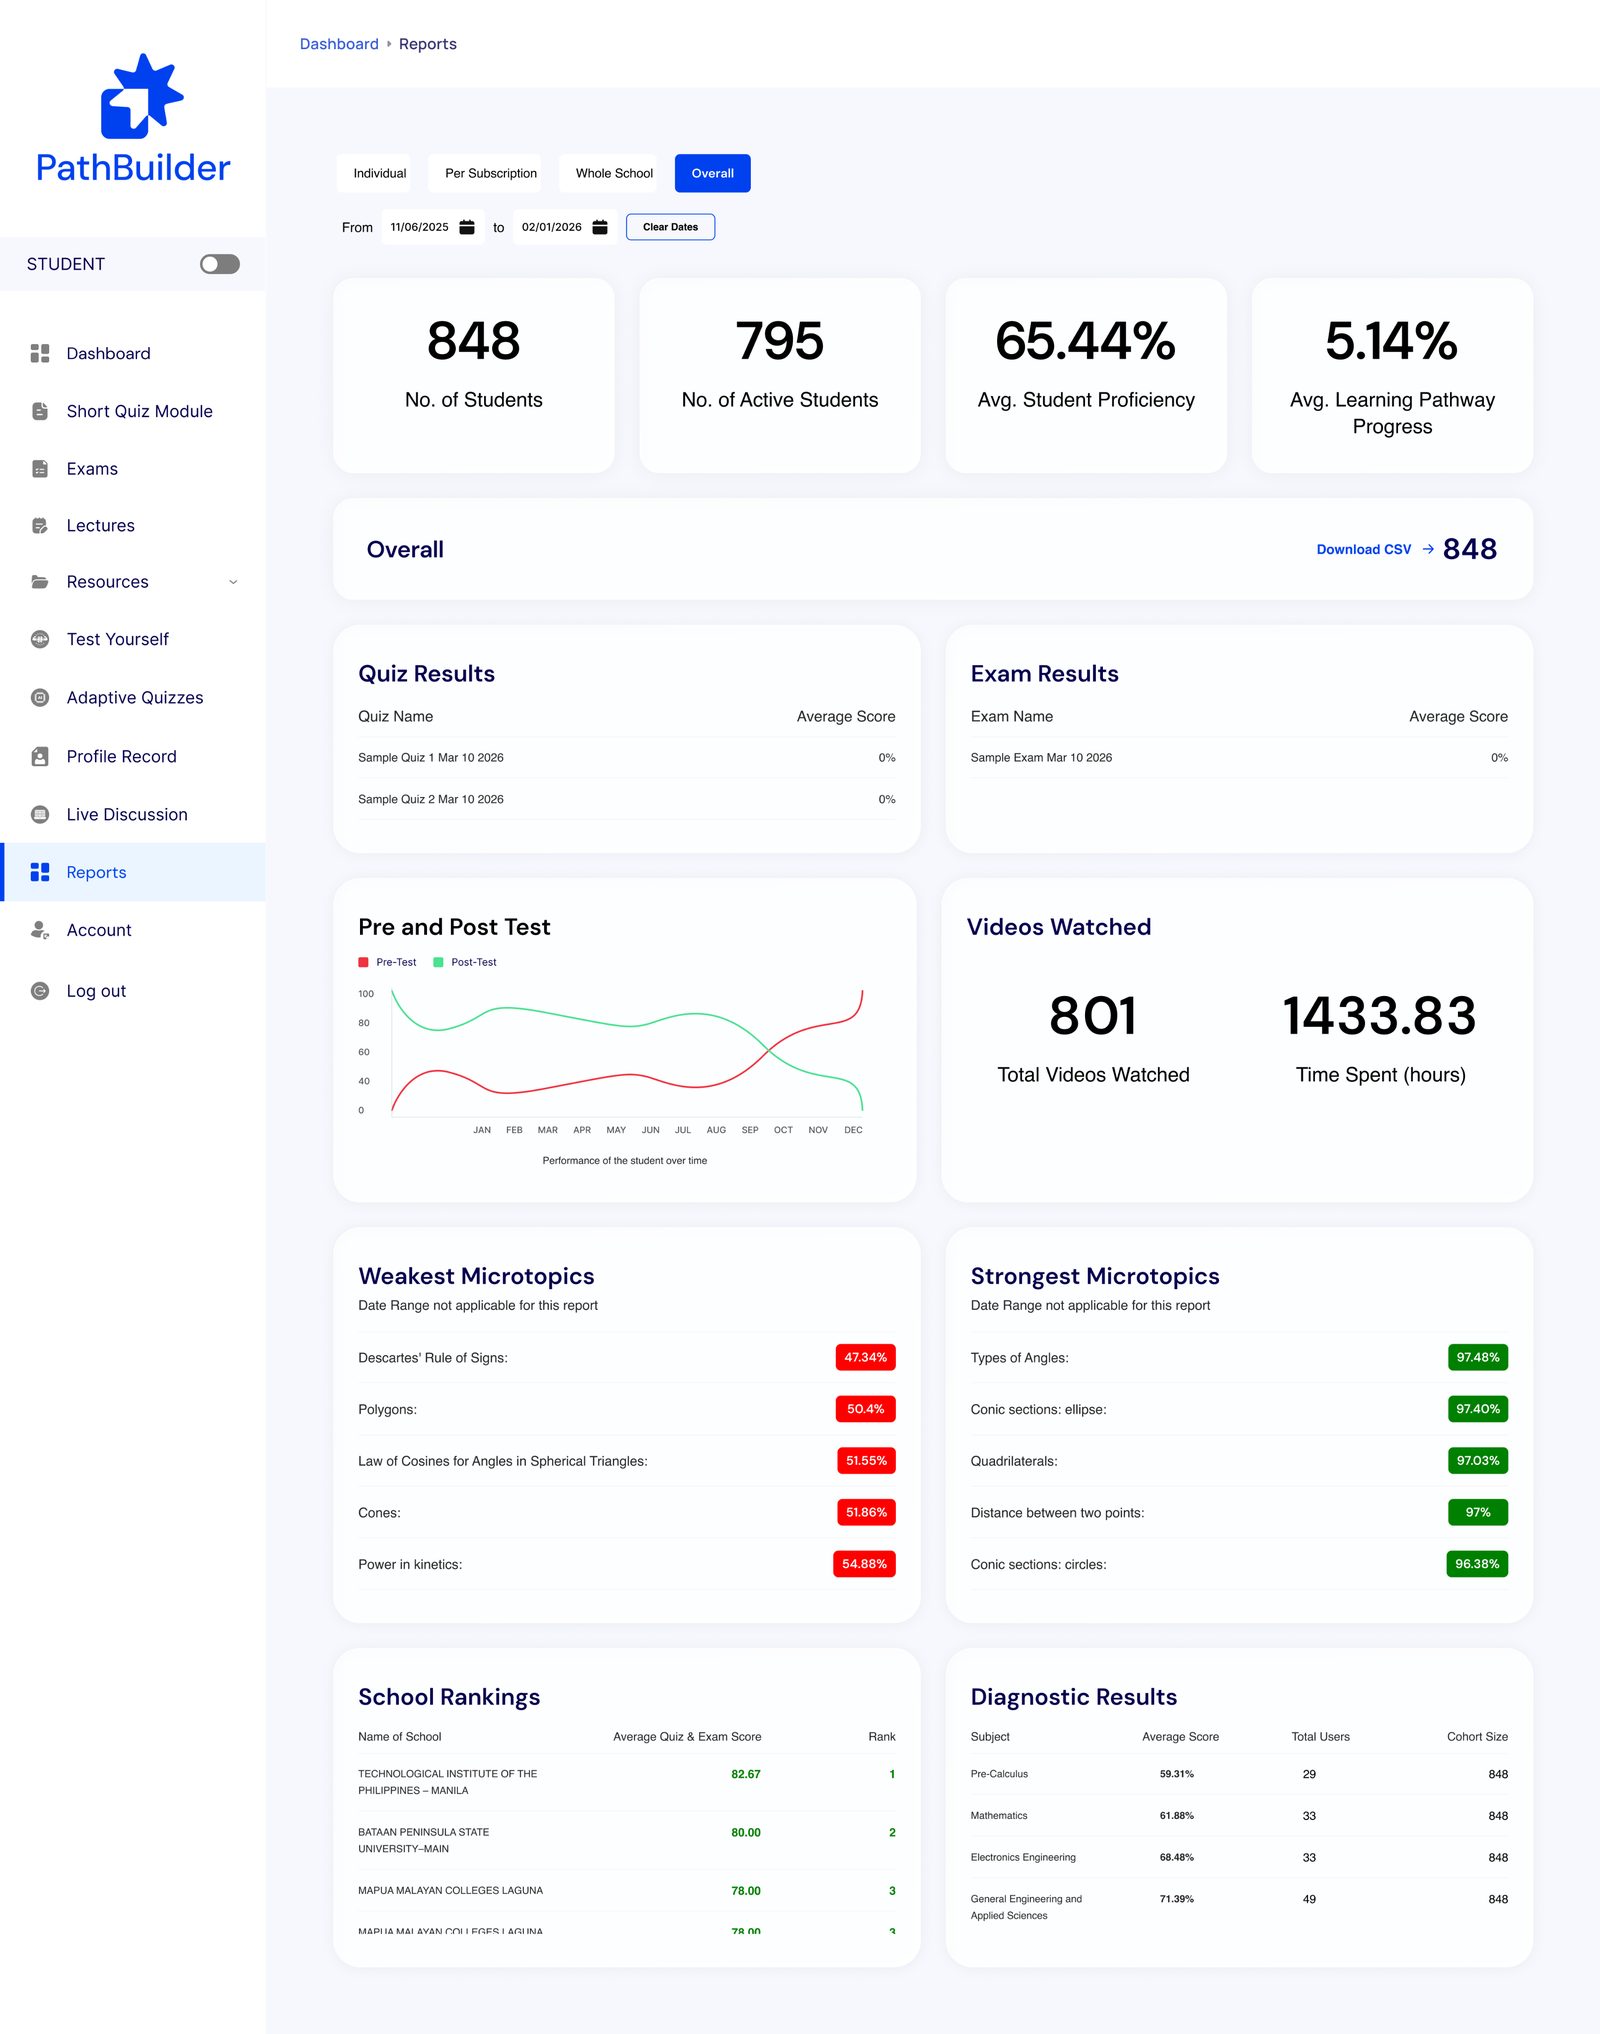
Task: Toggle the STUDENT mode switch
Action: pyautogui.click(x=220, y=264)
